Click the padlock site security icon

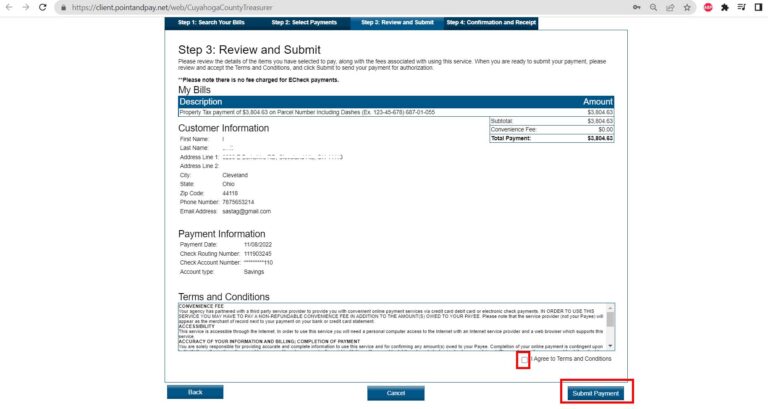tap(63, 8)
